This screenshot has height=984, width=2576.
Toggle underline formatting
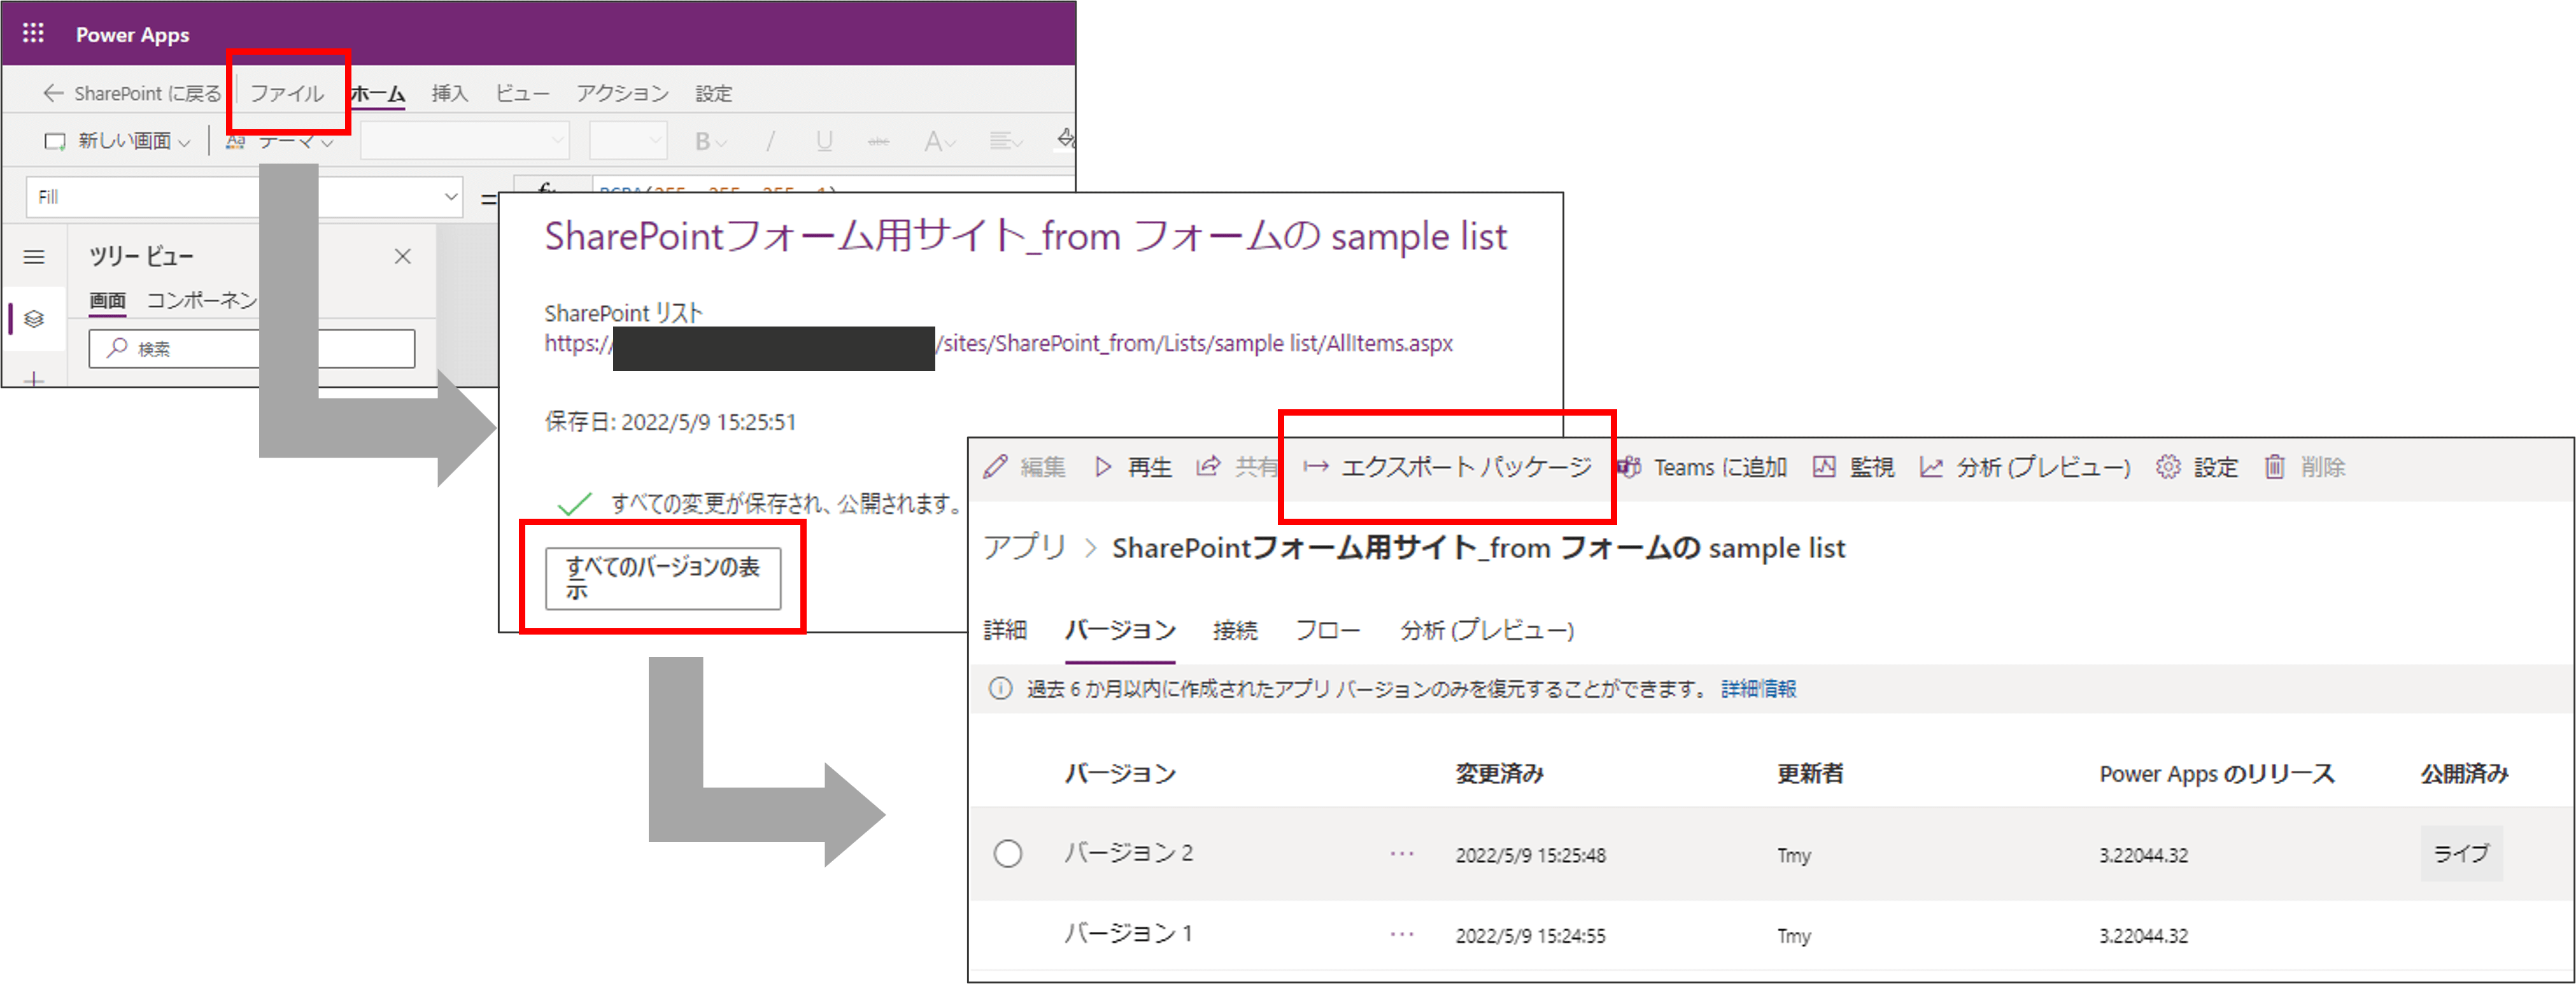click(824, 141)
